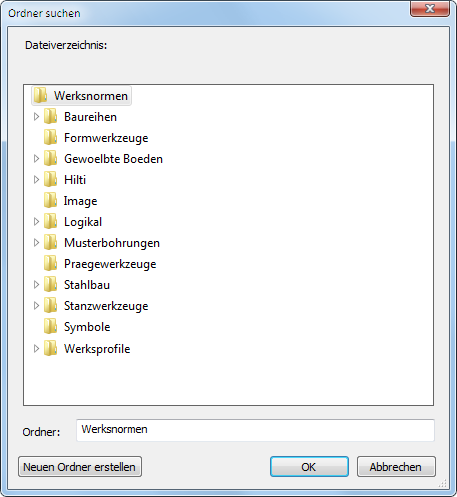Select the Praegewerkzeuge folder name

pyautogui.click(x=110, y=264)
